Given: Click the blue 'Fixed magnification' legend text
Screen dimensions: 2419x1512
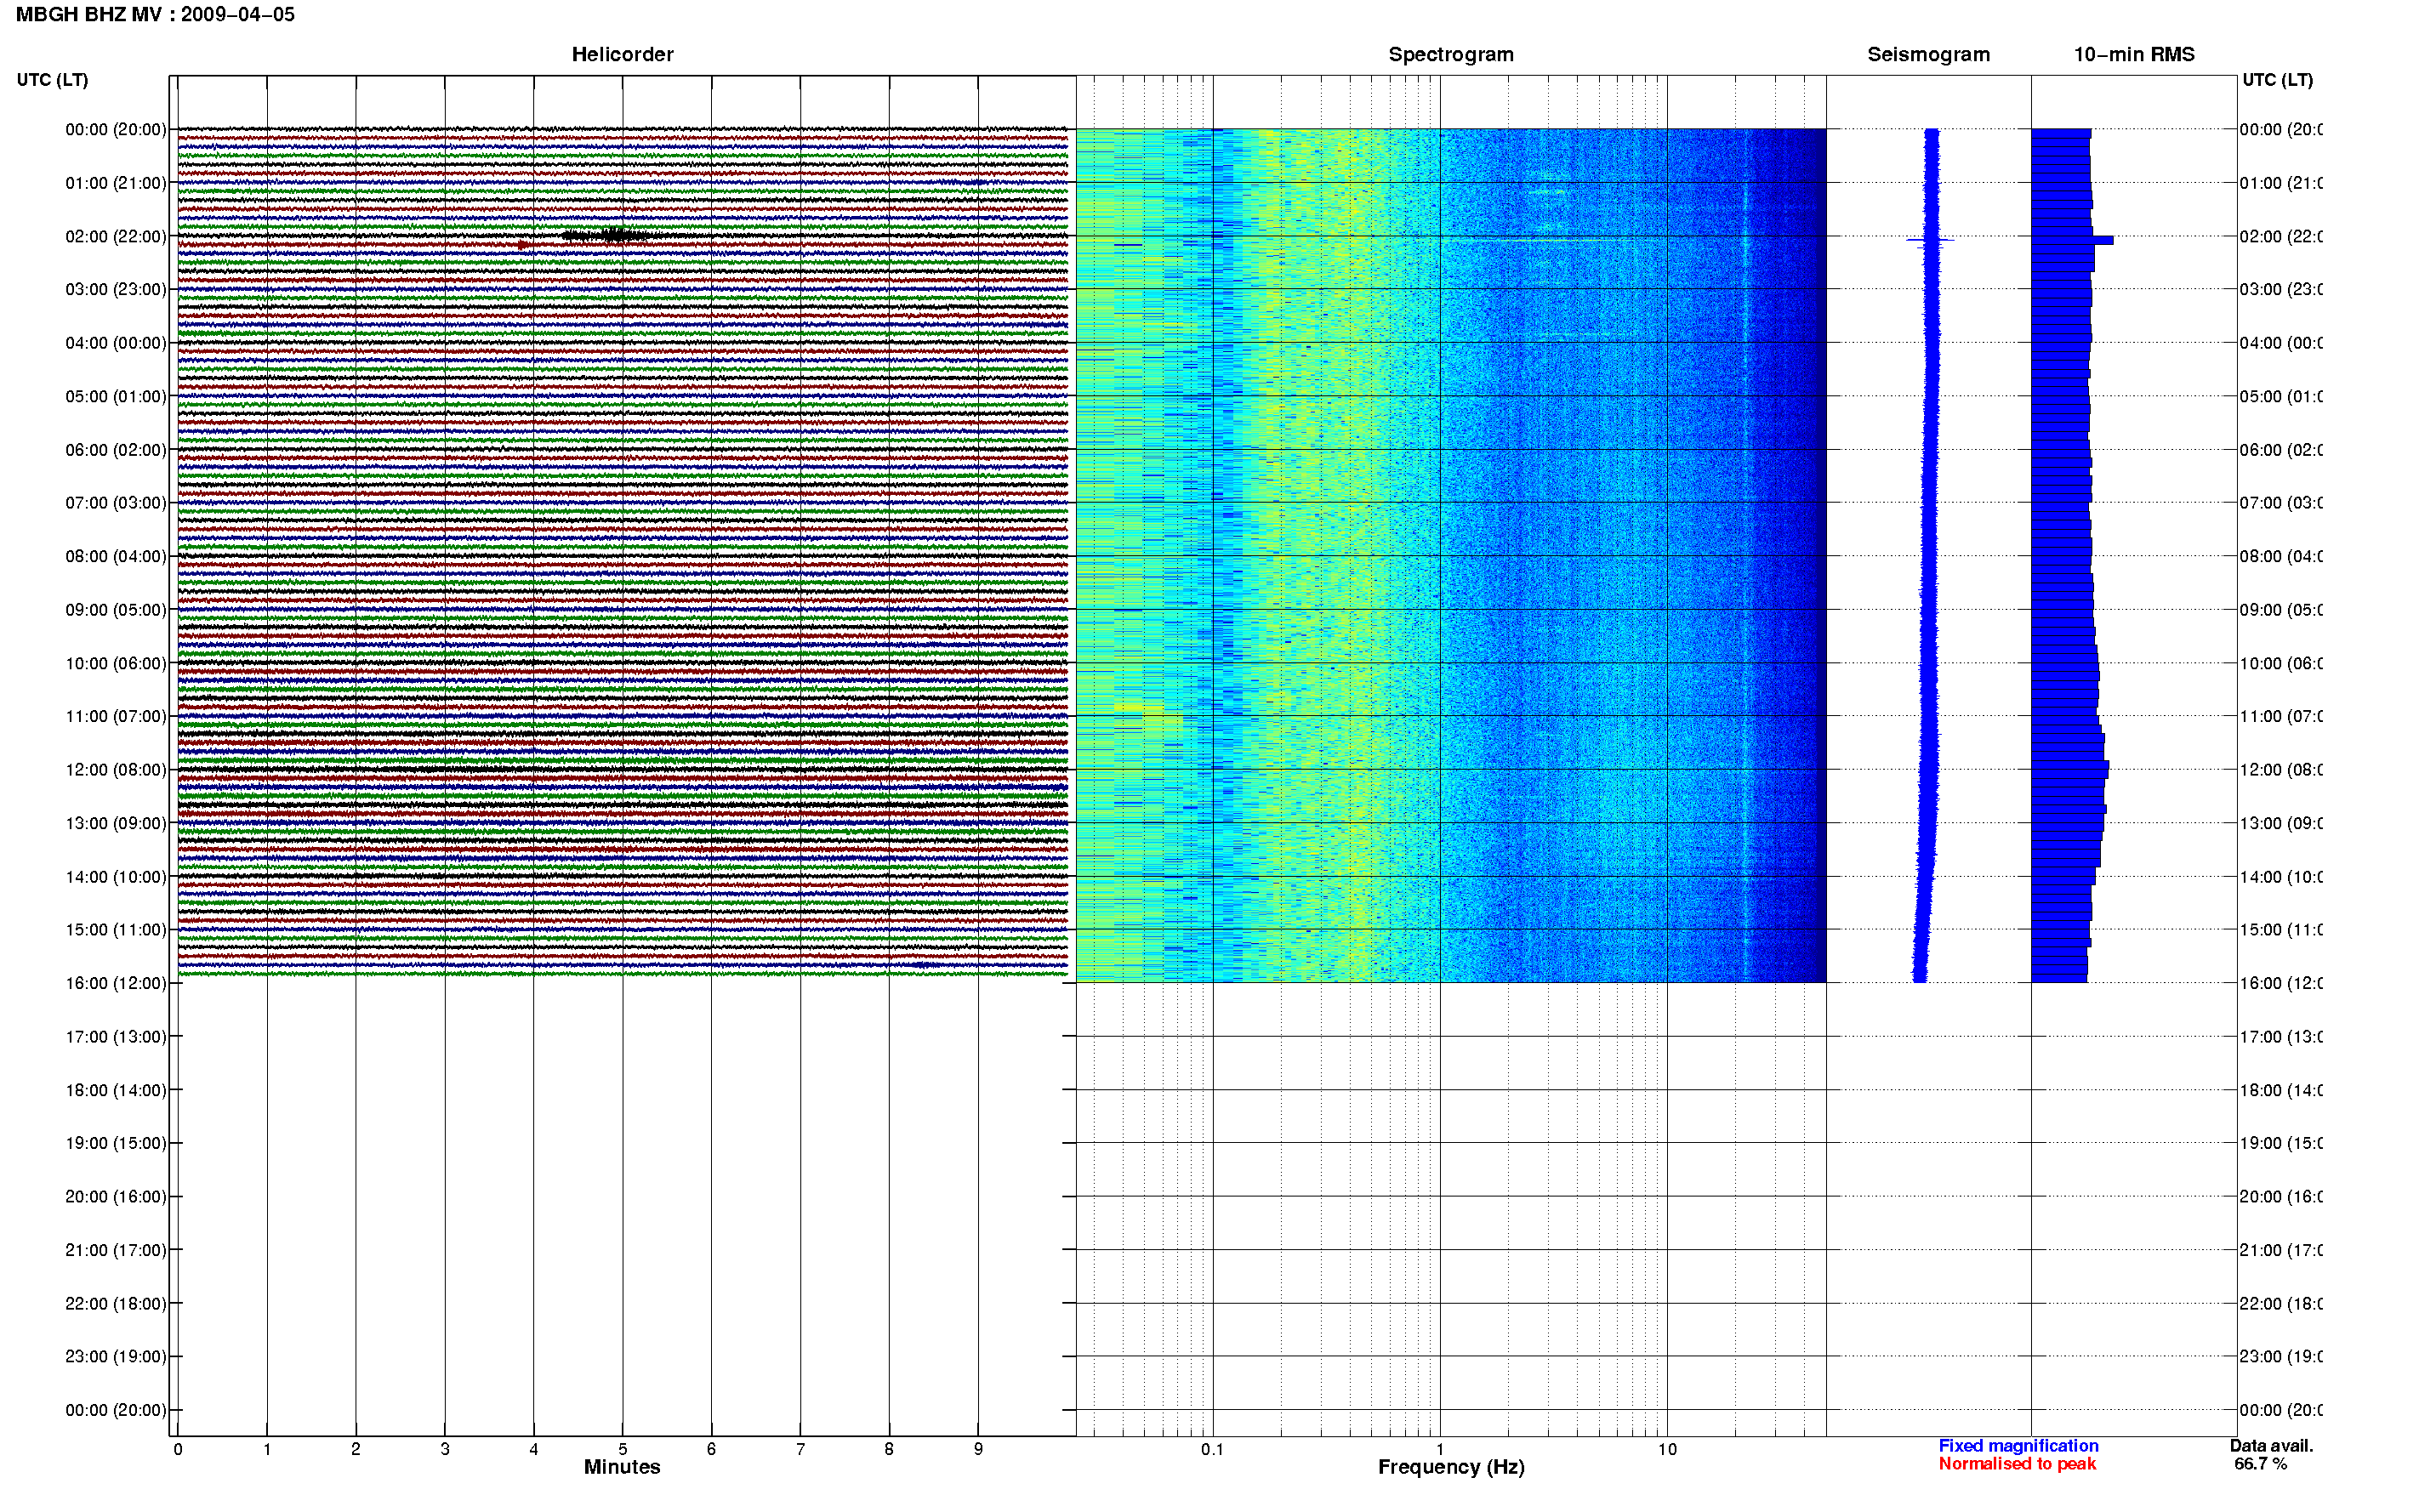Looking at the screenshot, I should tap(2018, 1446).
